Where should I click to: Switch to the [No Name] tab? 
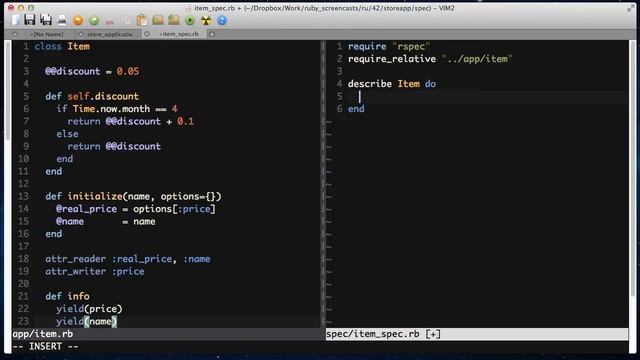tap(47, 34)
